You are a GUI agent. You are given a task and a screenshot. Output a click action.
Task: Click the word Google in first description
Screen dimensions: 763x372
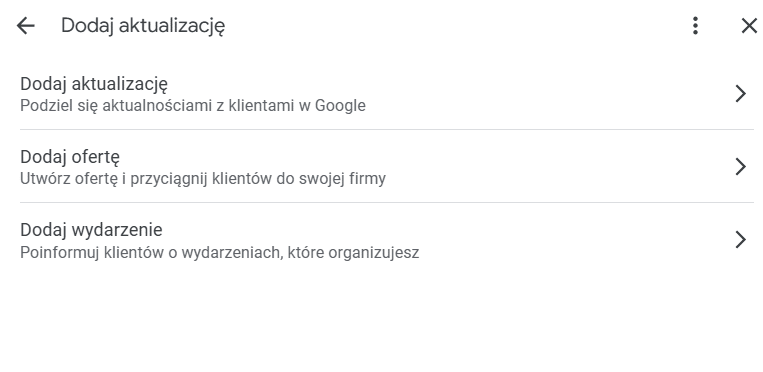tap(340, 105)
